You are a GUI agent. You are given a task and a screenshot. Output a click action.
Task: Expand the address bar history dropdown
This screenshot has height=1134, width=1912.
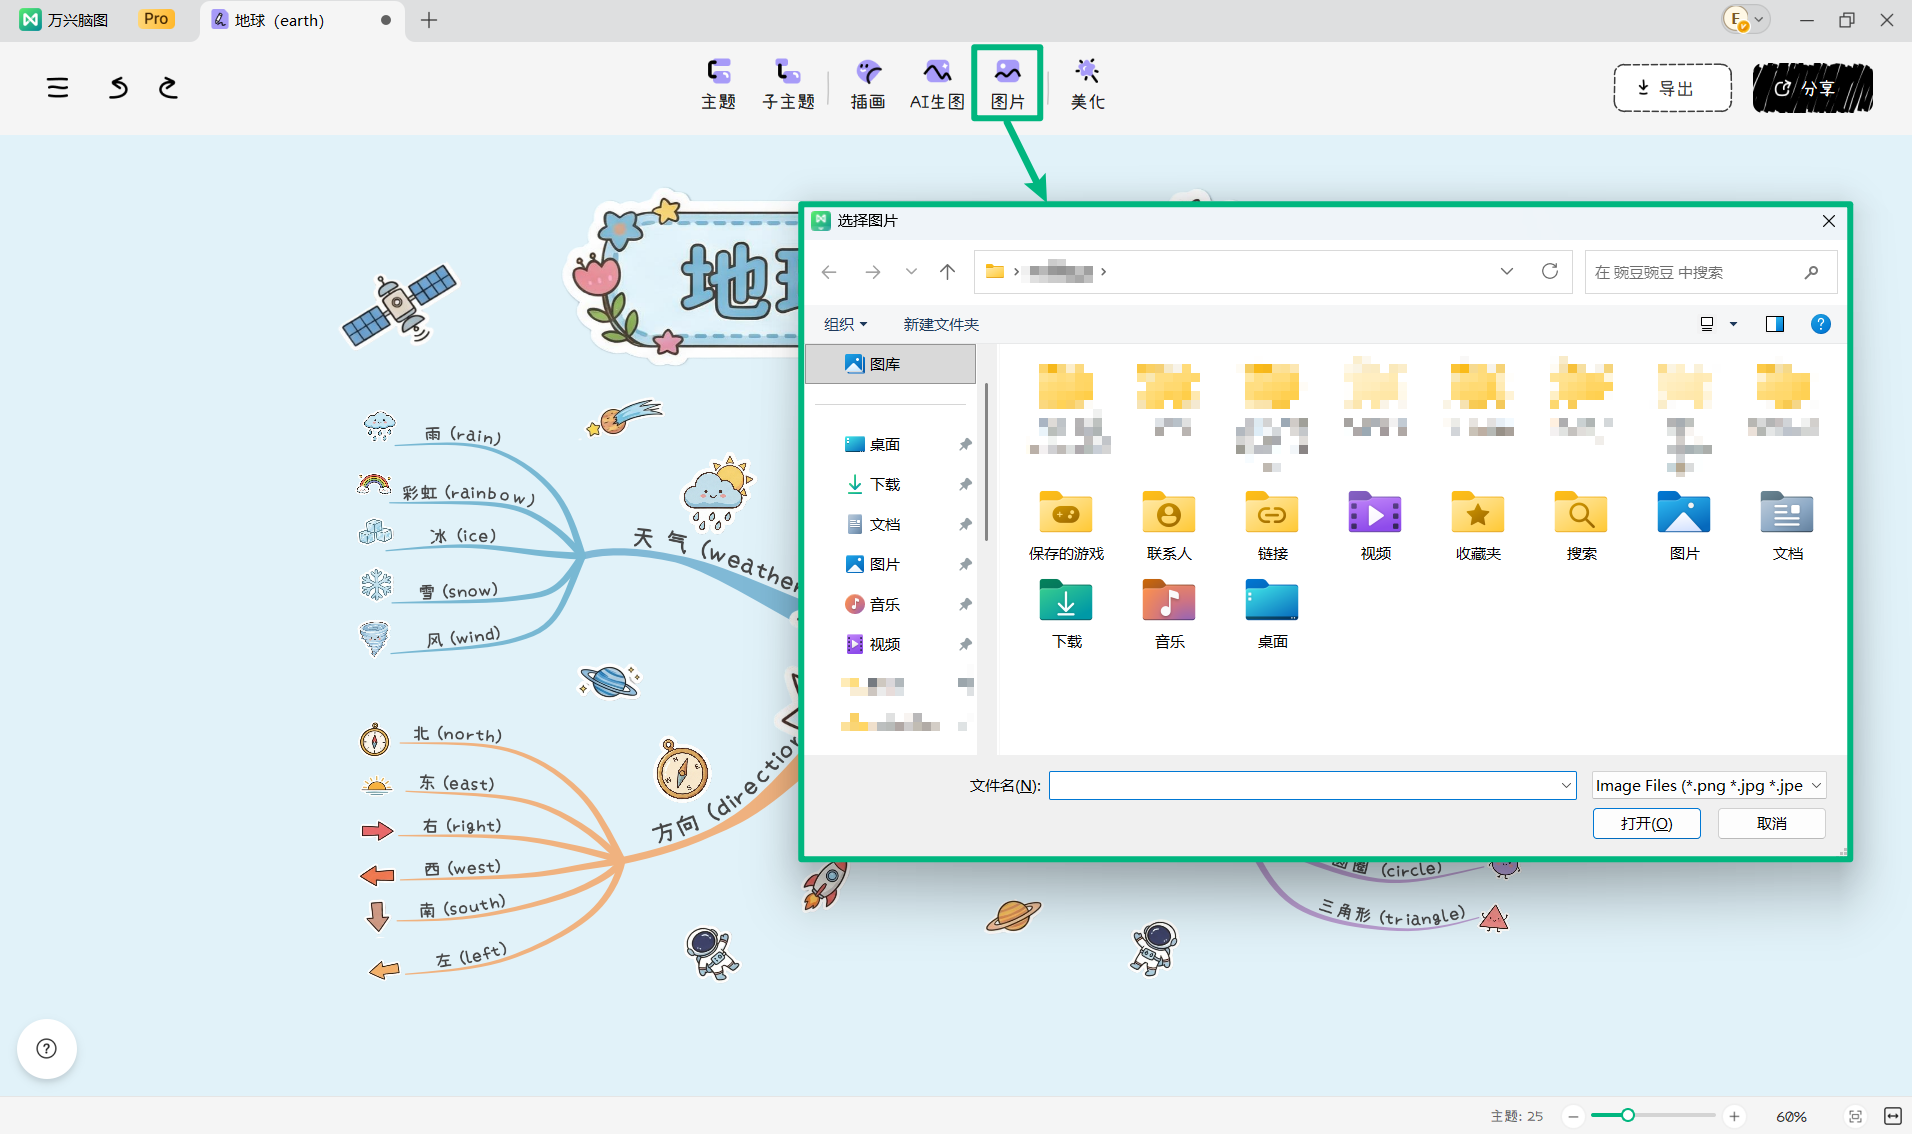coord(1507,272)
